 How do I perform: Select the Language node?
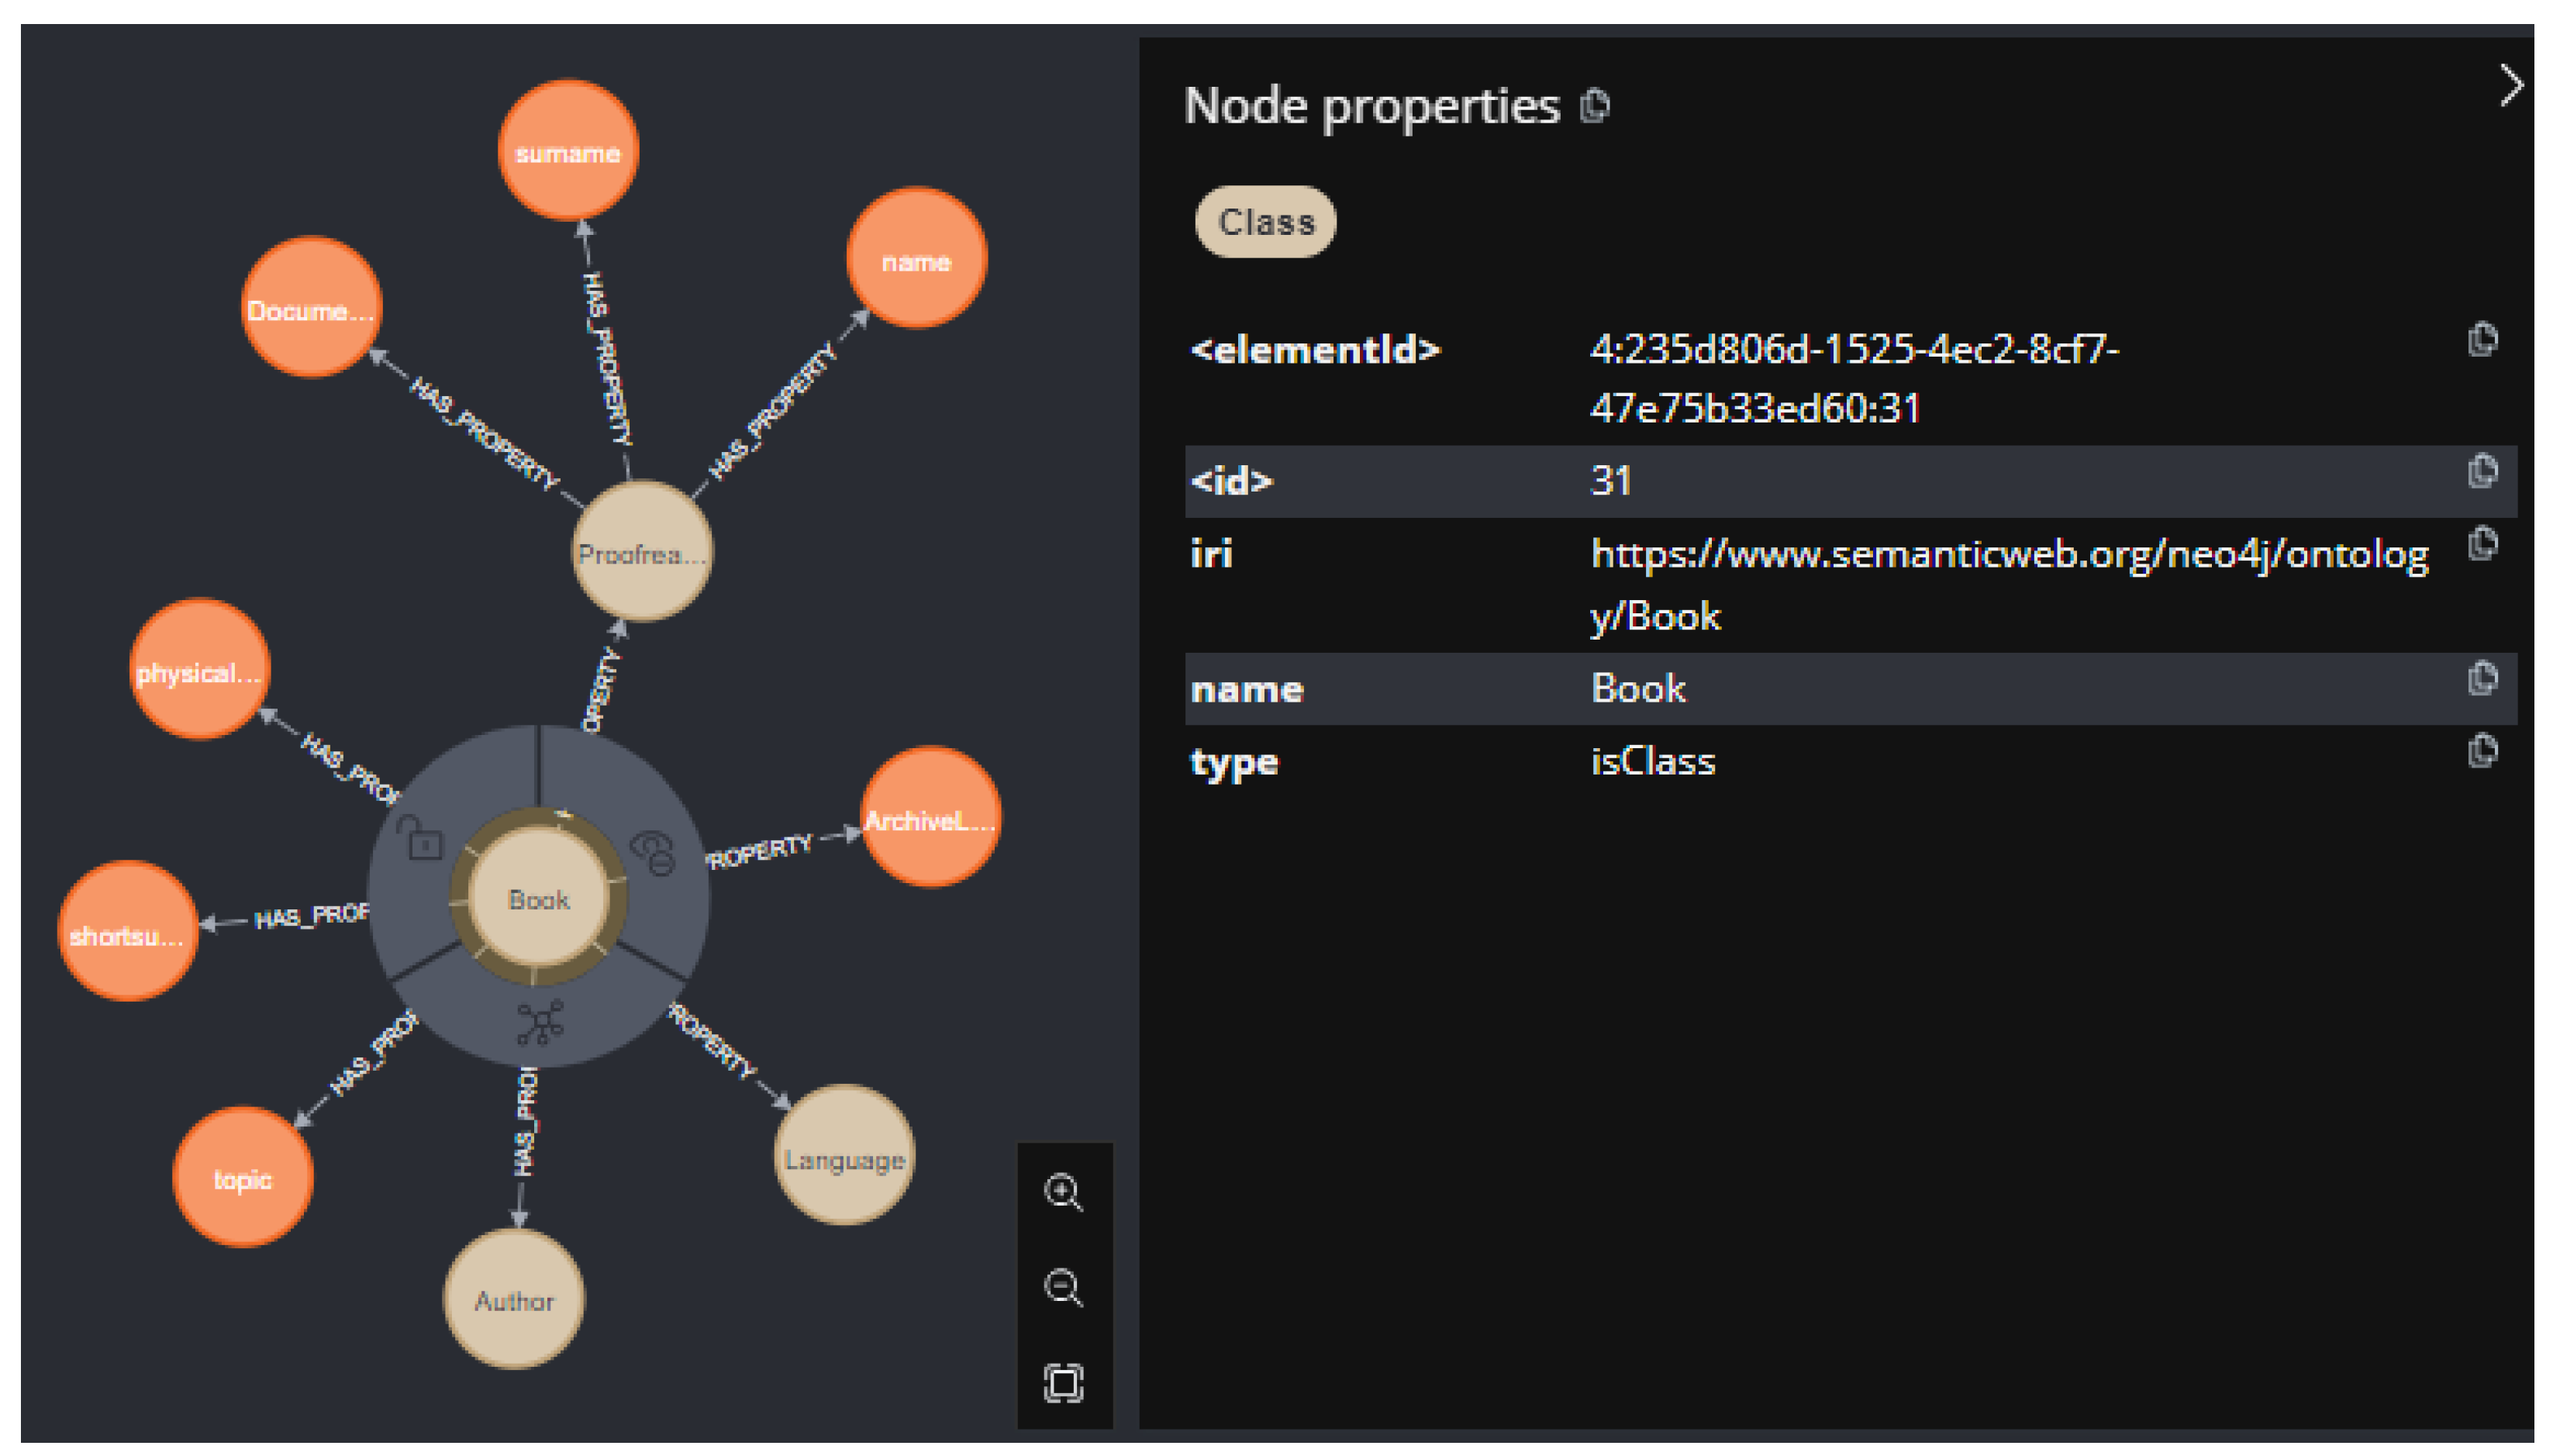tap(844, 1158)
